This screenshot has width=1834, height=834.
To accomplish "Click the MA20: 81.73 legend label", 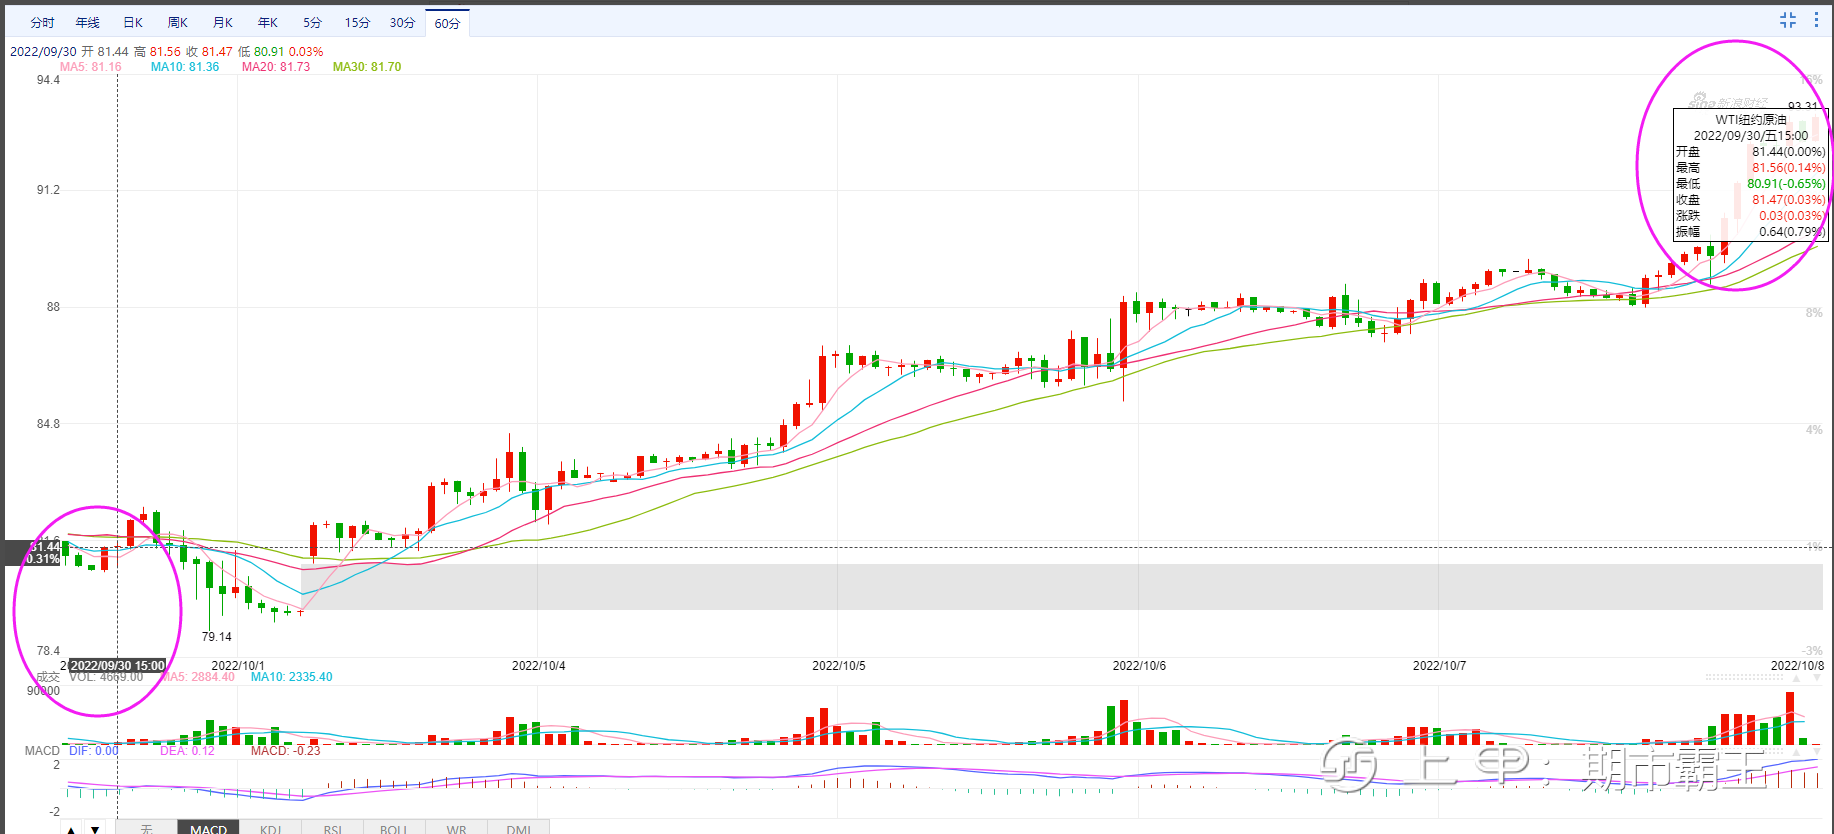I will 276,67.
